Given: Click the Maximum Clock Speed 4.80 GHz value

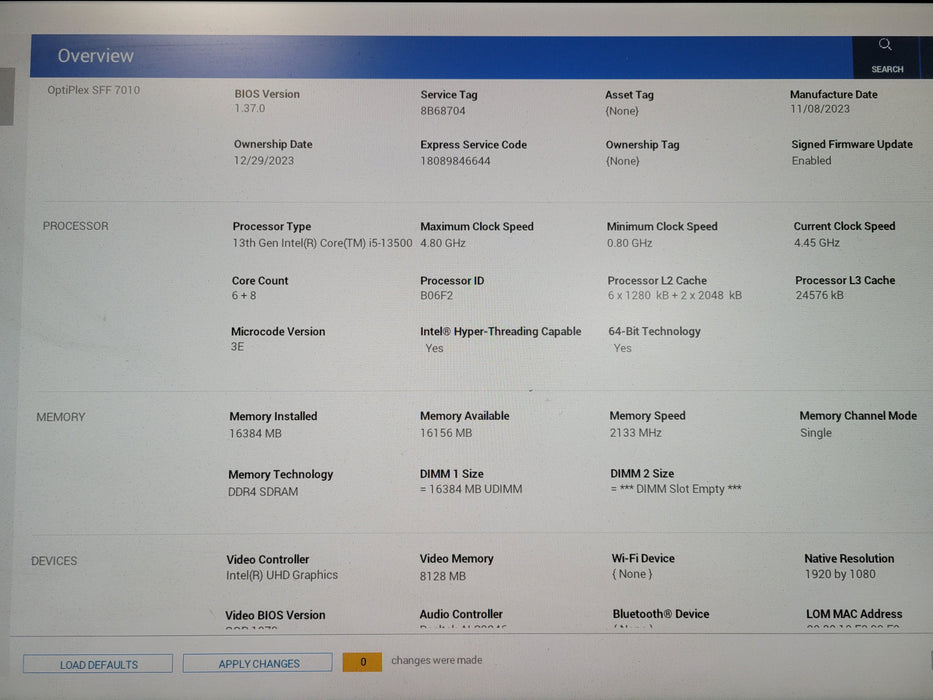Looking at the screenshot, I should [x=443, y=243].
